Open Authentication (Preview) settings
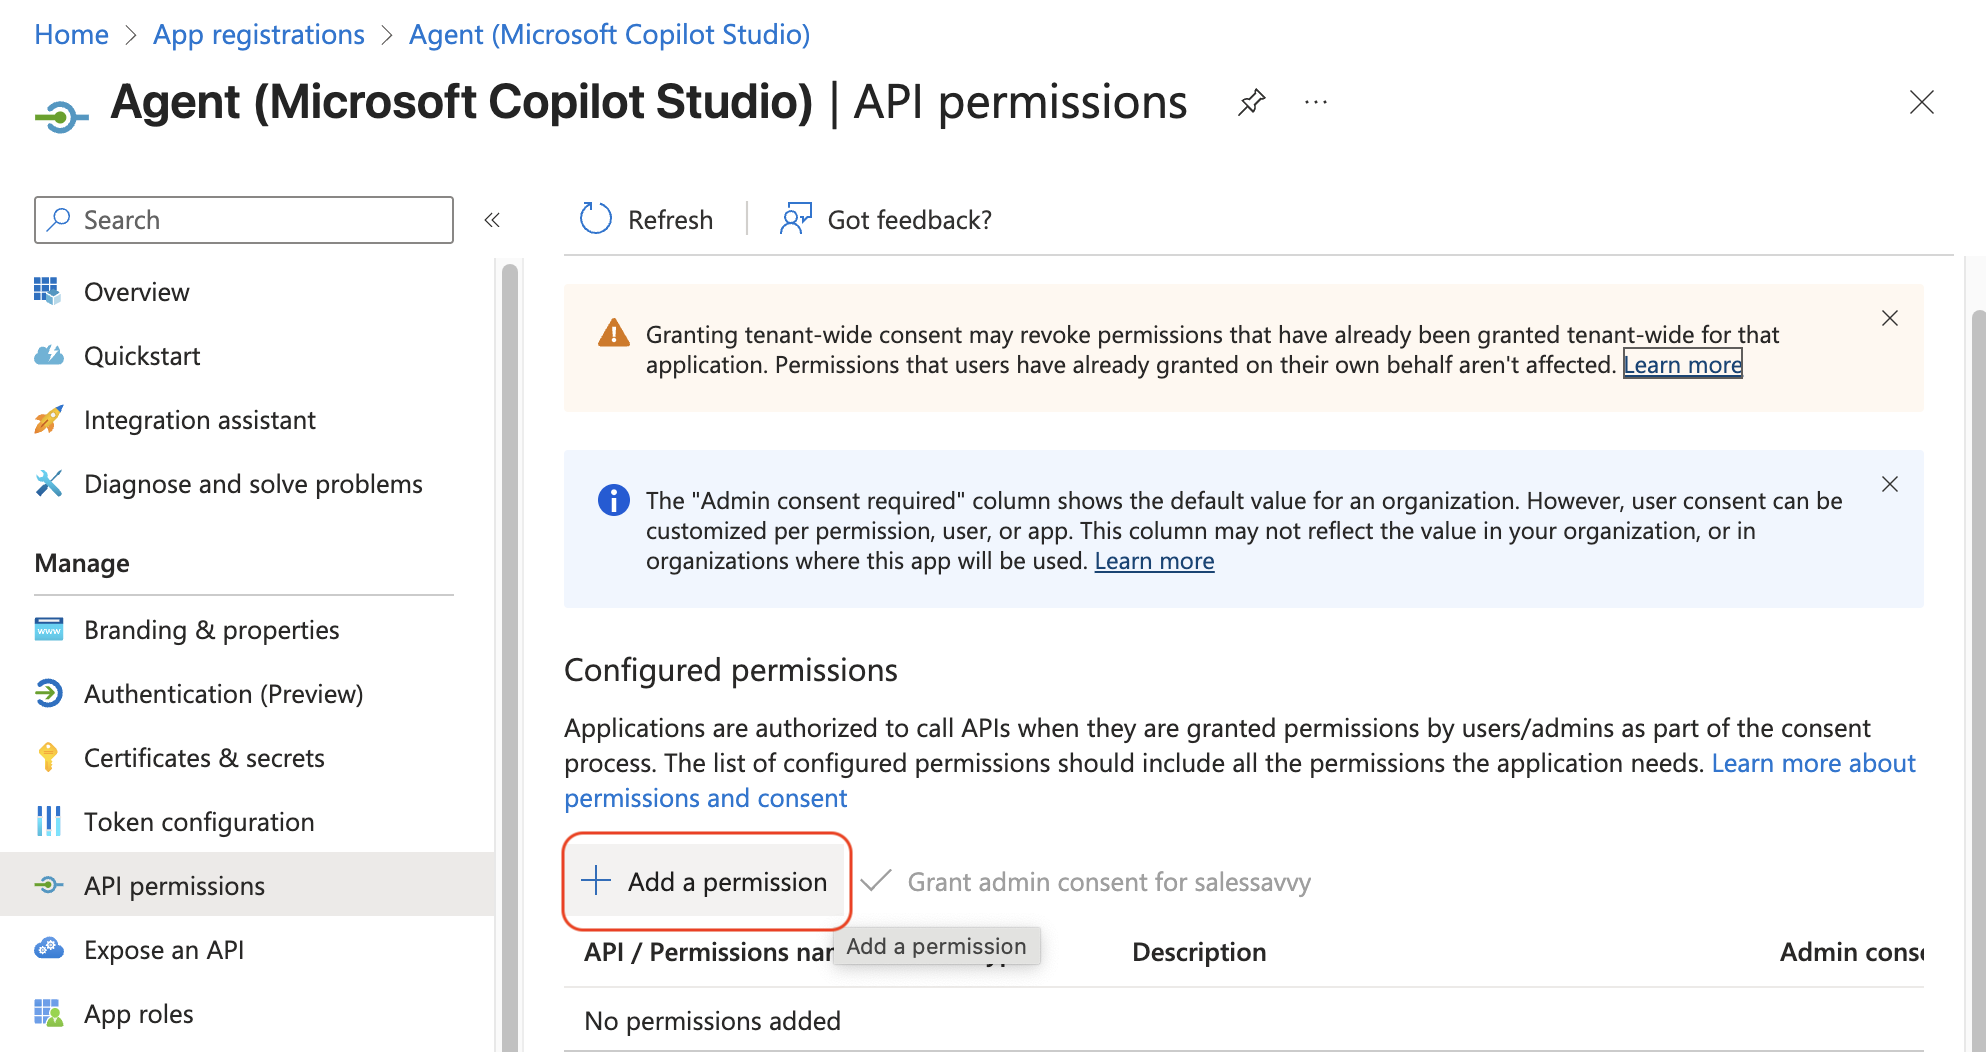 point(223,694)
